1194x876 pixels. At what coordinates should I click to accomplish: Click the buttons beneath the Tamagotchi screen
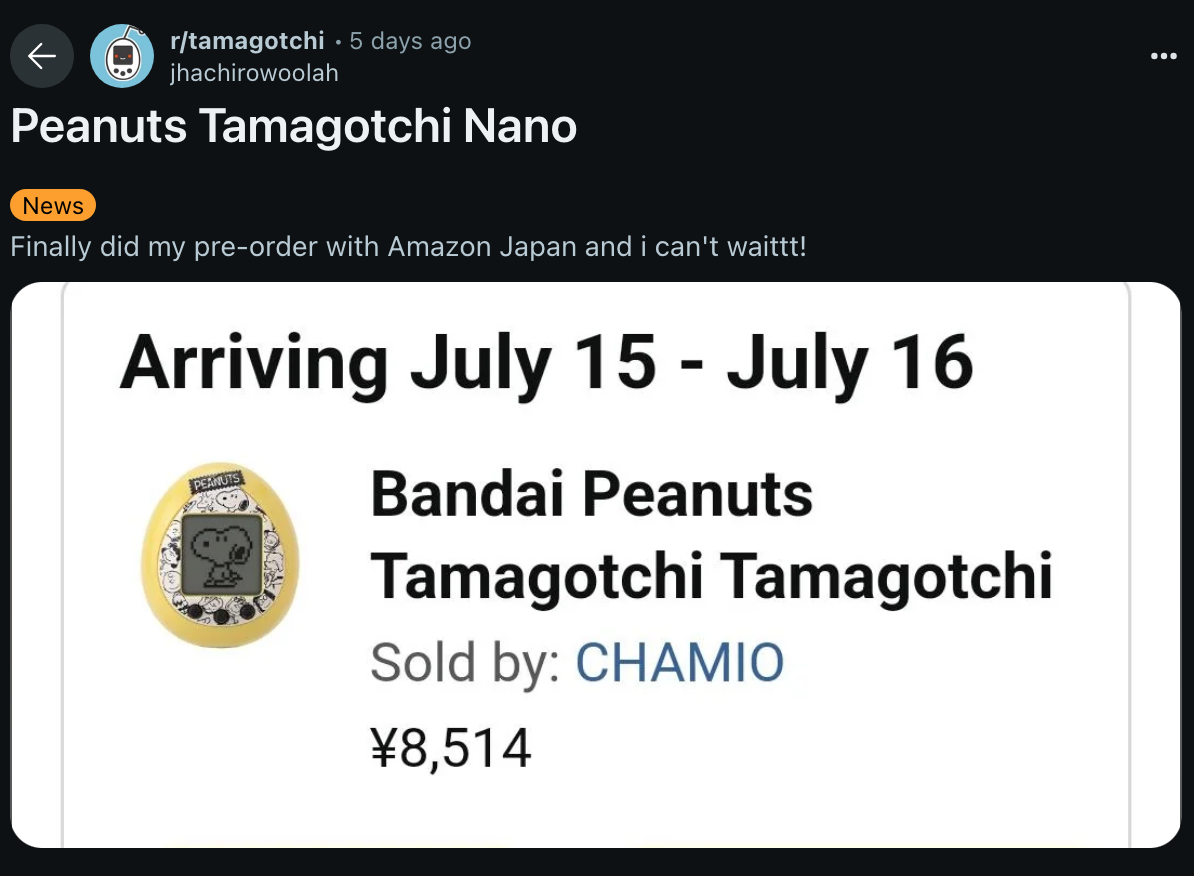[x=221, y=612]
